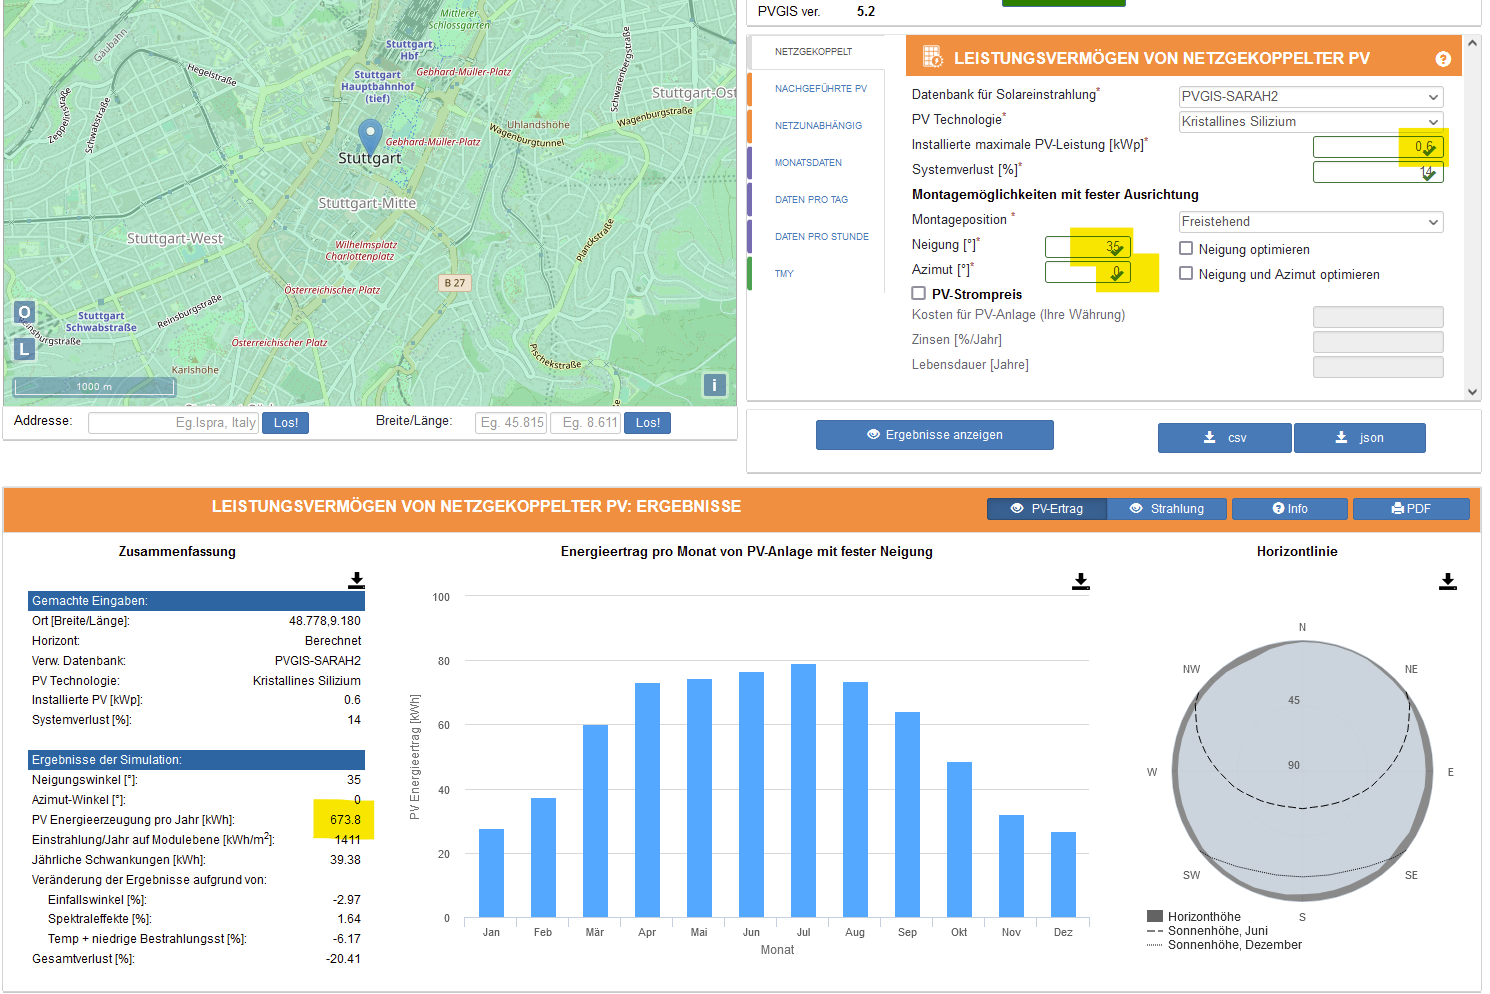Open DATEN PRO TAG tab
The image size is (1490, 994).
tap(811, 199)
